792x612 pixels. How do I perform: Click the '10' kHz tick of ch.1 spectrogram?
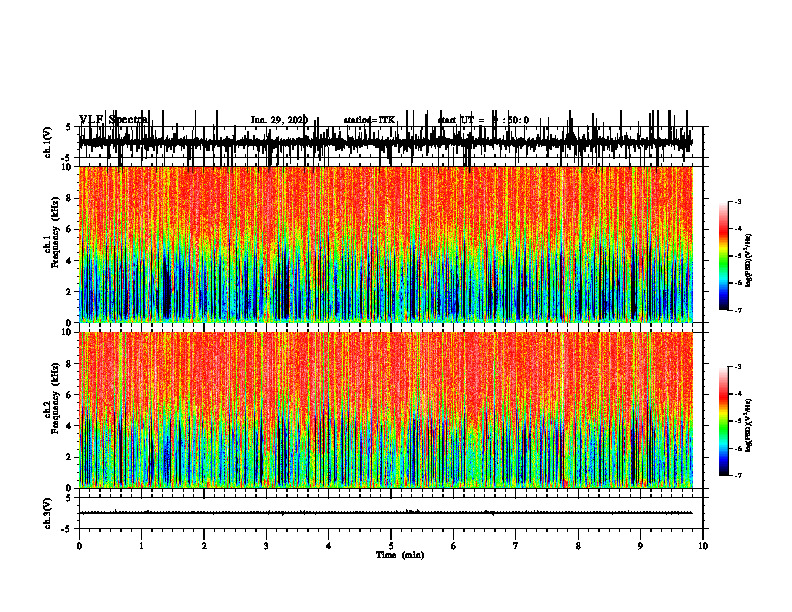click(67, 167)
